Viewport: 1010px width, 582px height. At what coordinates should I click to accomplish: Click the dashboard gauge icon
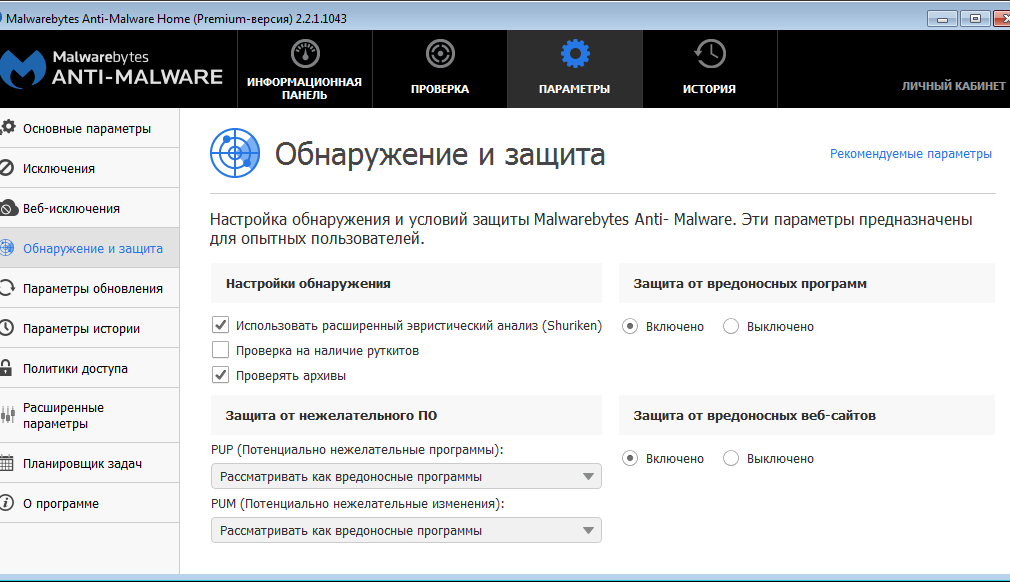pos(305,54)
